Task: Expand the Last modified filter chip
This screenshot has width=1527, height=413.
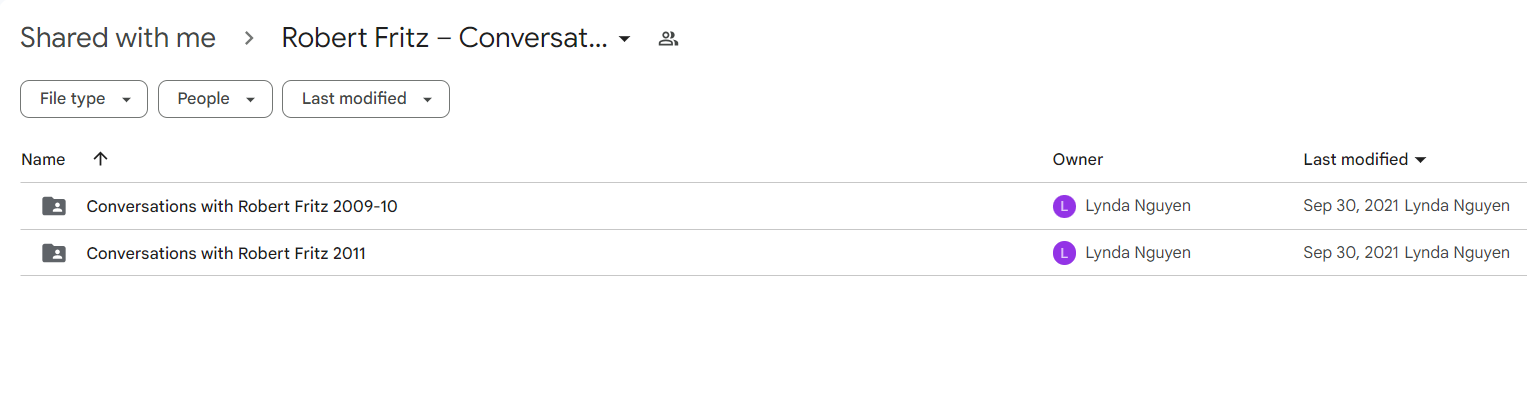Action: pos(366,99)
